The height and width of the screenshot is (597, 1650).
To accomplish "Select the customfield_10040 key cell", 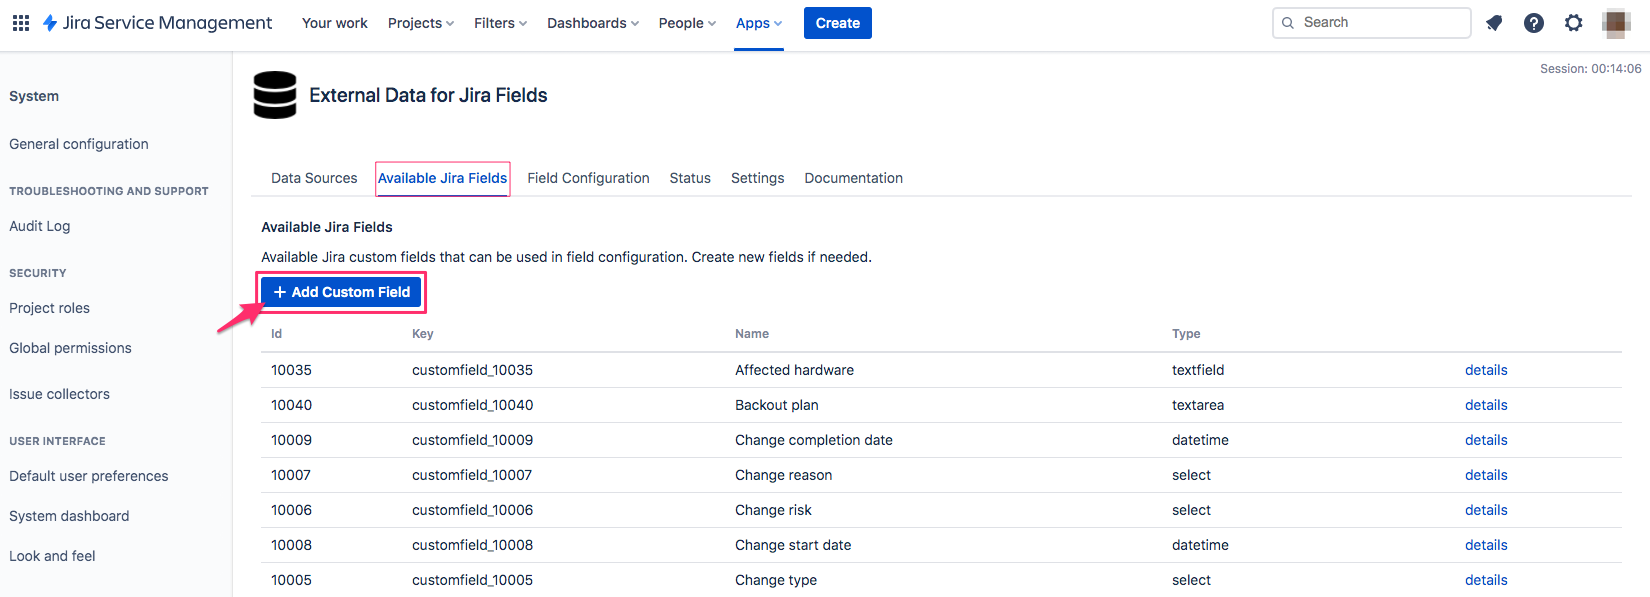I will (472, 405).
